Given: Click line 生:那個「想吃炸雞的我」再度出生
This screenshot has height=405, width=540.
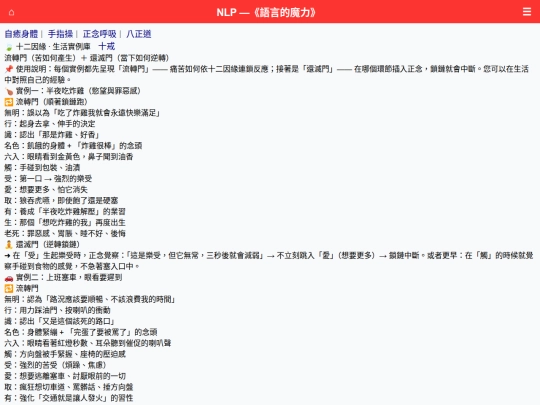Looking at the screenshot, I should point(65,223).
